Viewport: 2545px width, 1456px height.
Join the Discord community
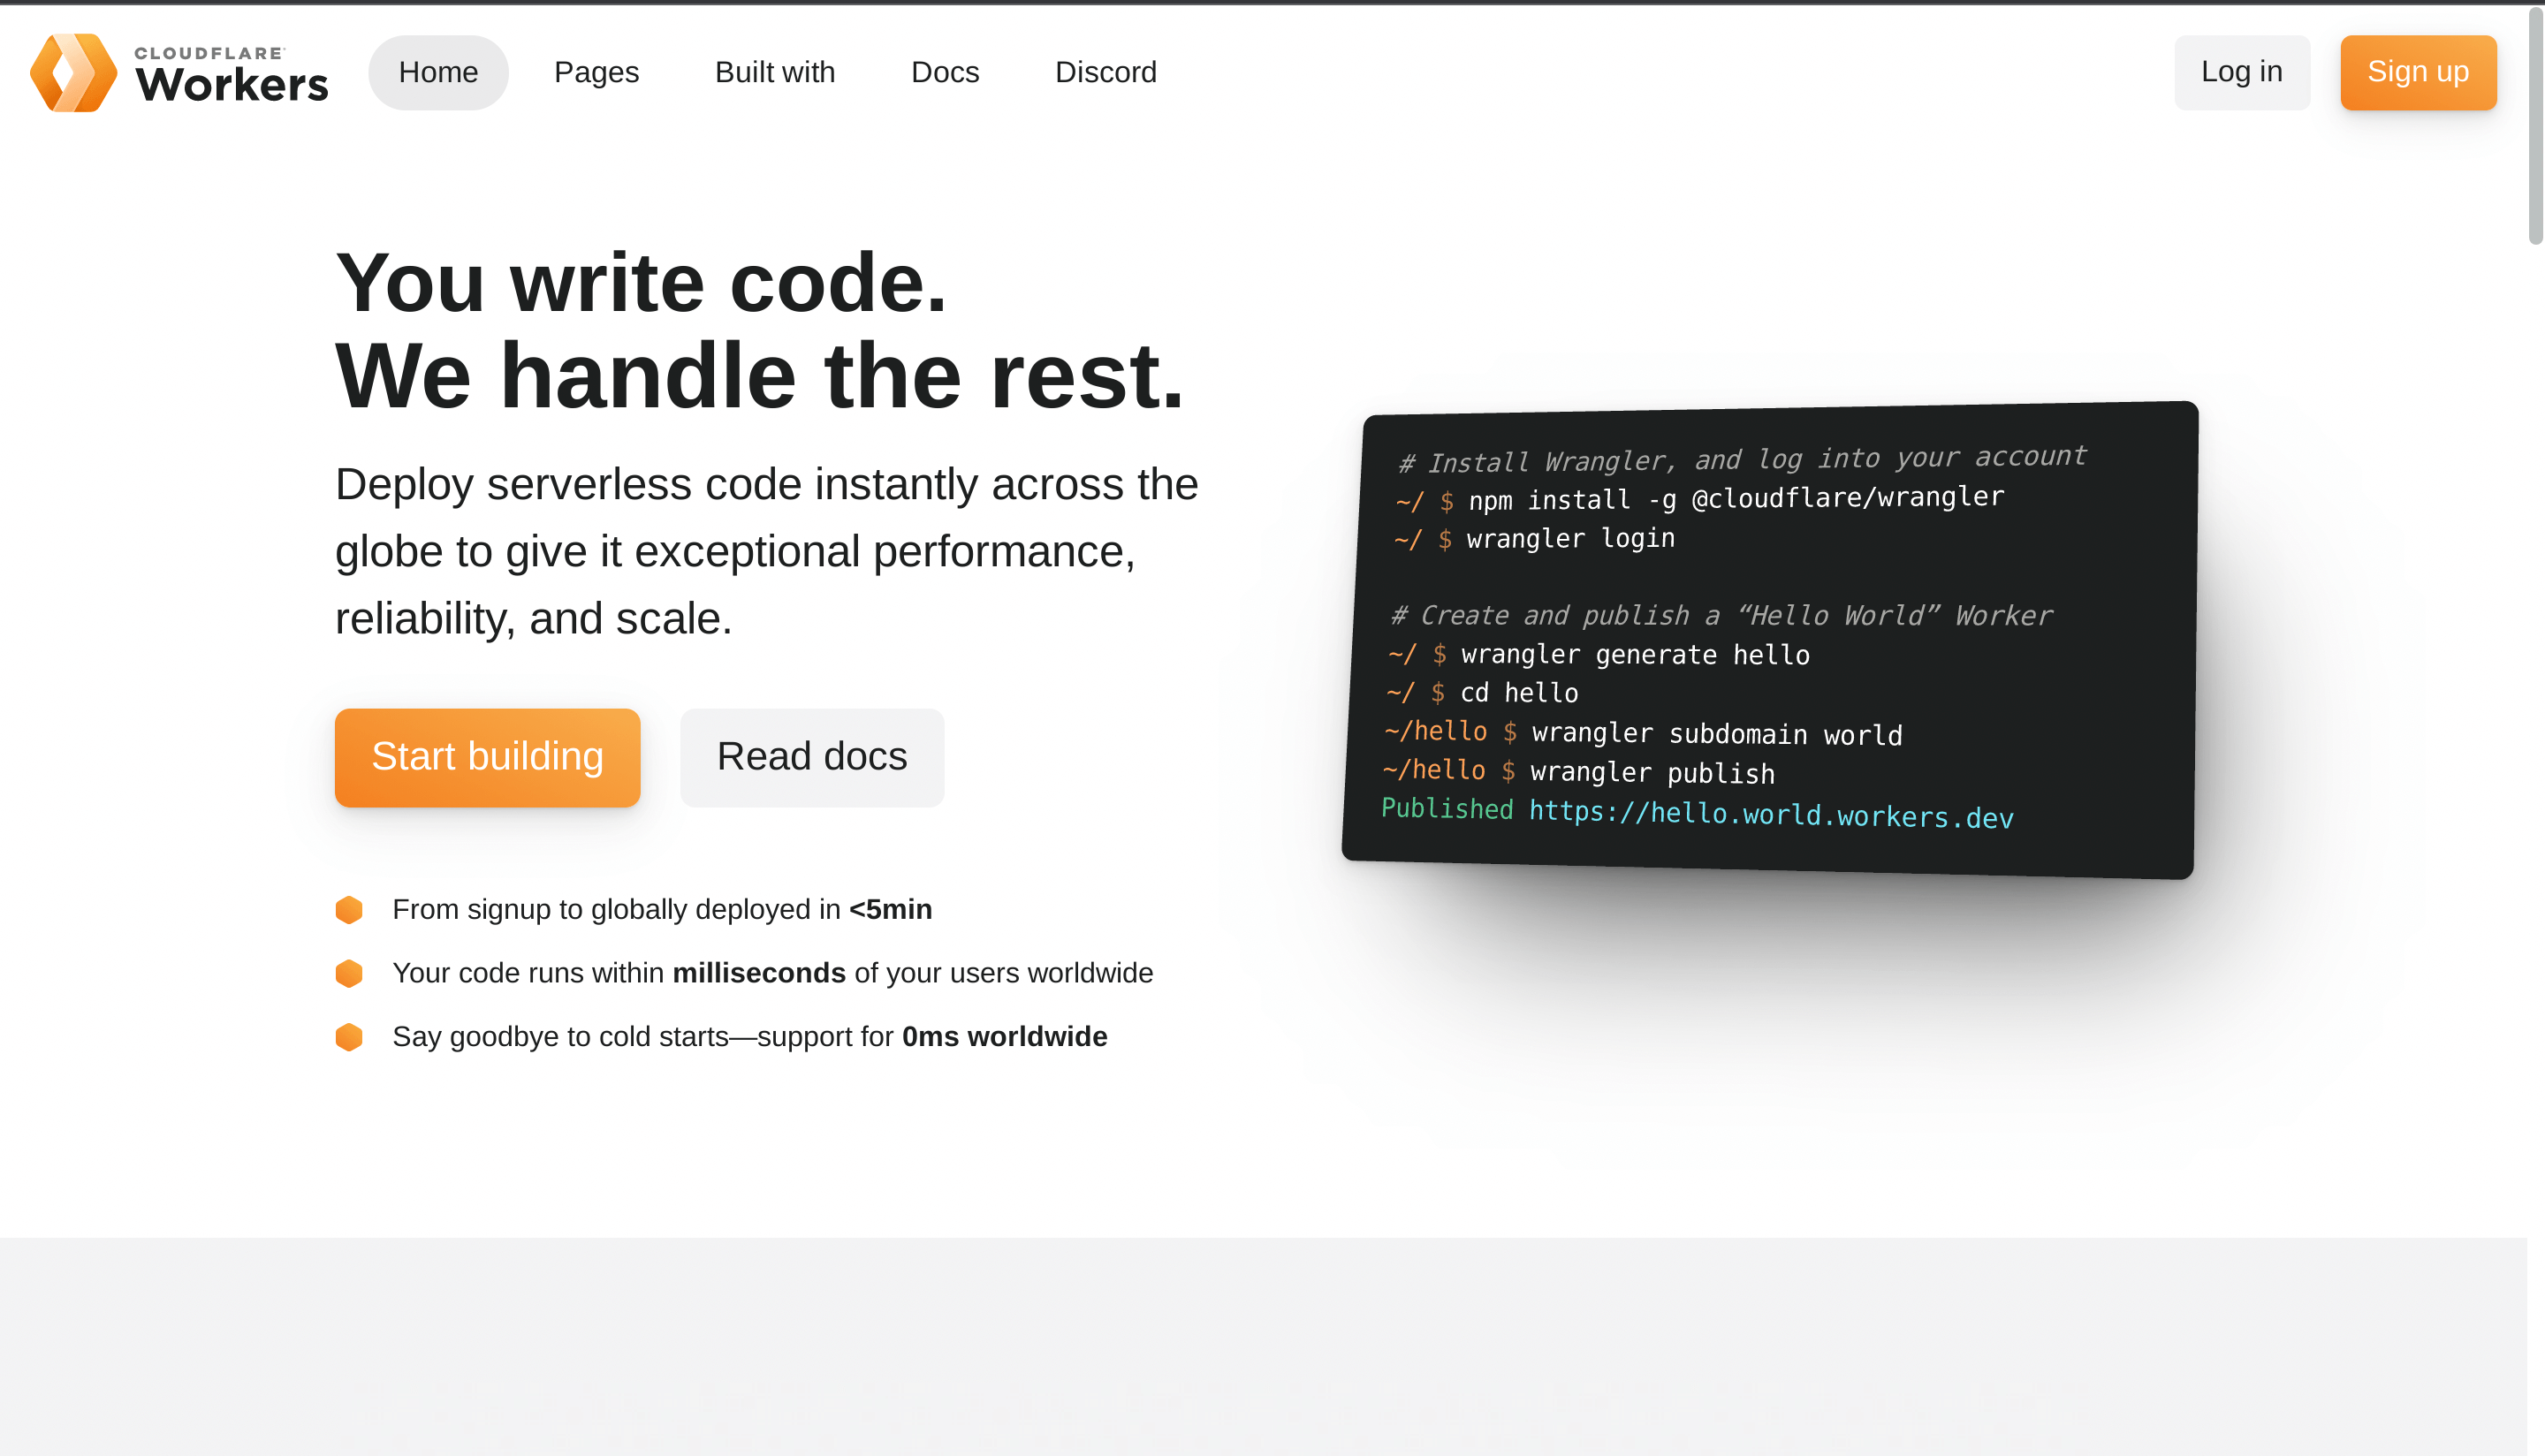[x=1105, y=72]
